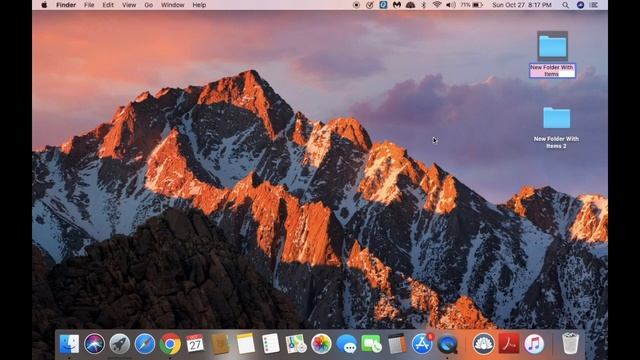Viewport: 640px width, 360px height.
Task: Open the Edit menu
Action: (x=108, y=5)
